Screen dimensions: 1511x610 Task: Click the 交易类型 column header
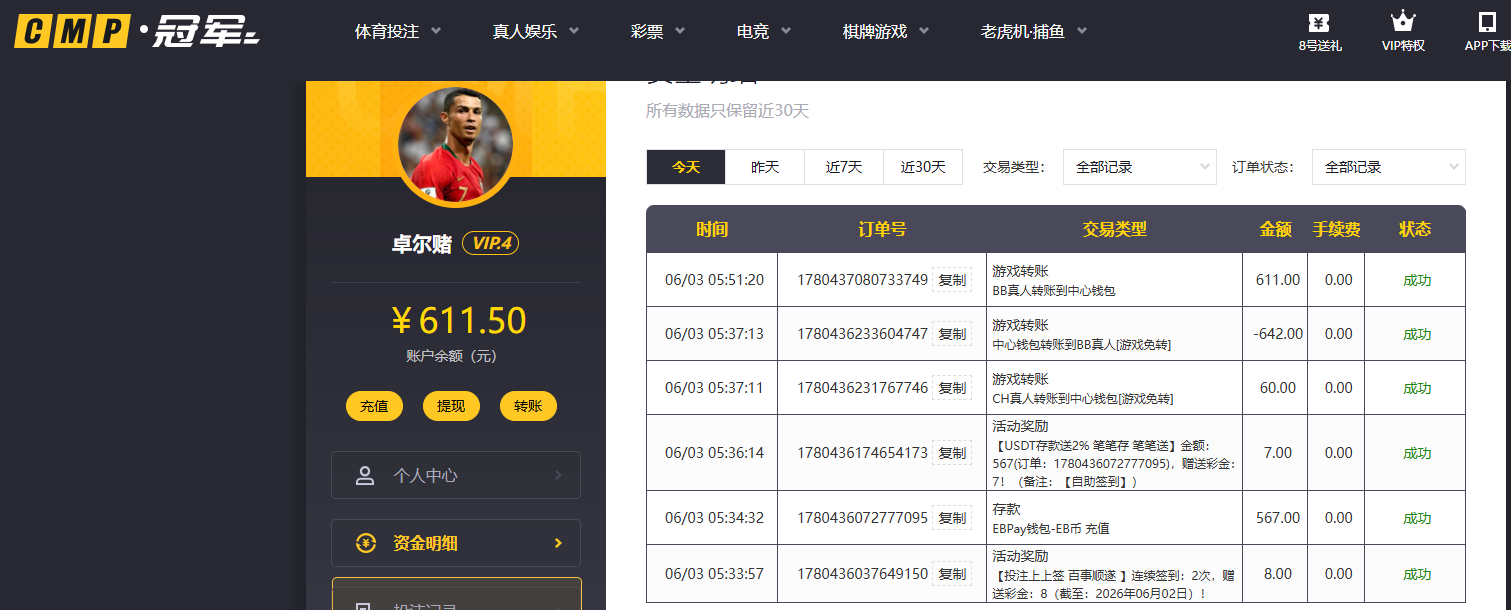(x=1114, y=229)
